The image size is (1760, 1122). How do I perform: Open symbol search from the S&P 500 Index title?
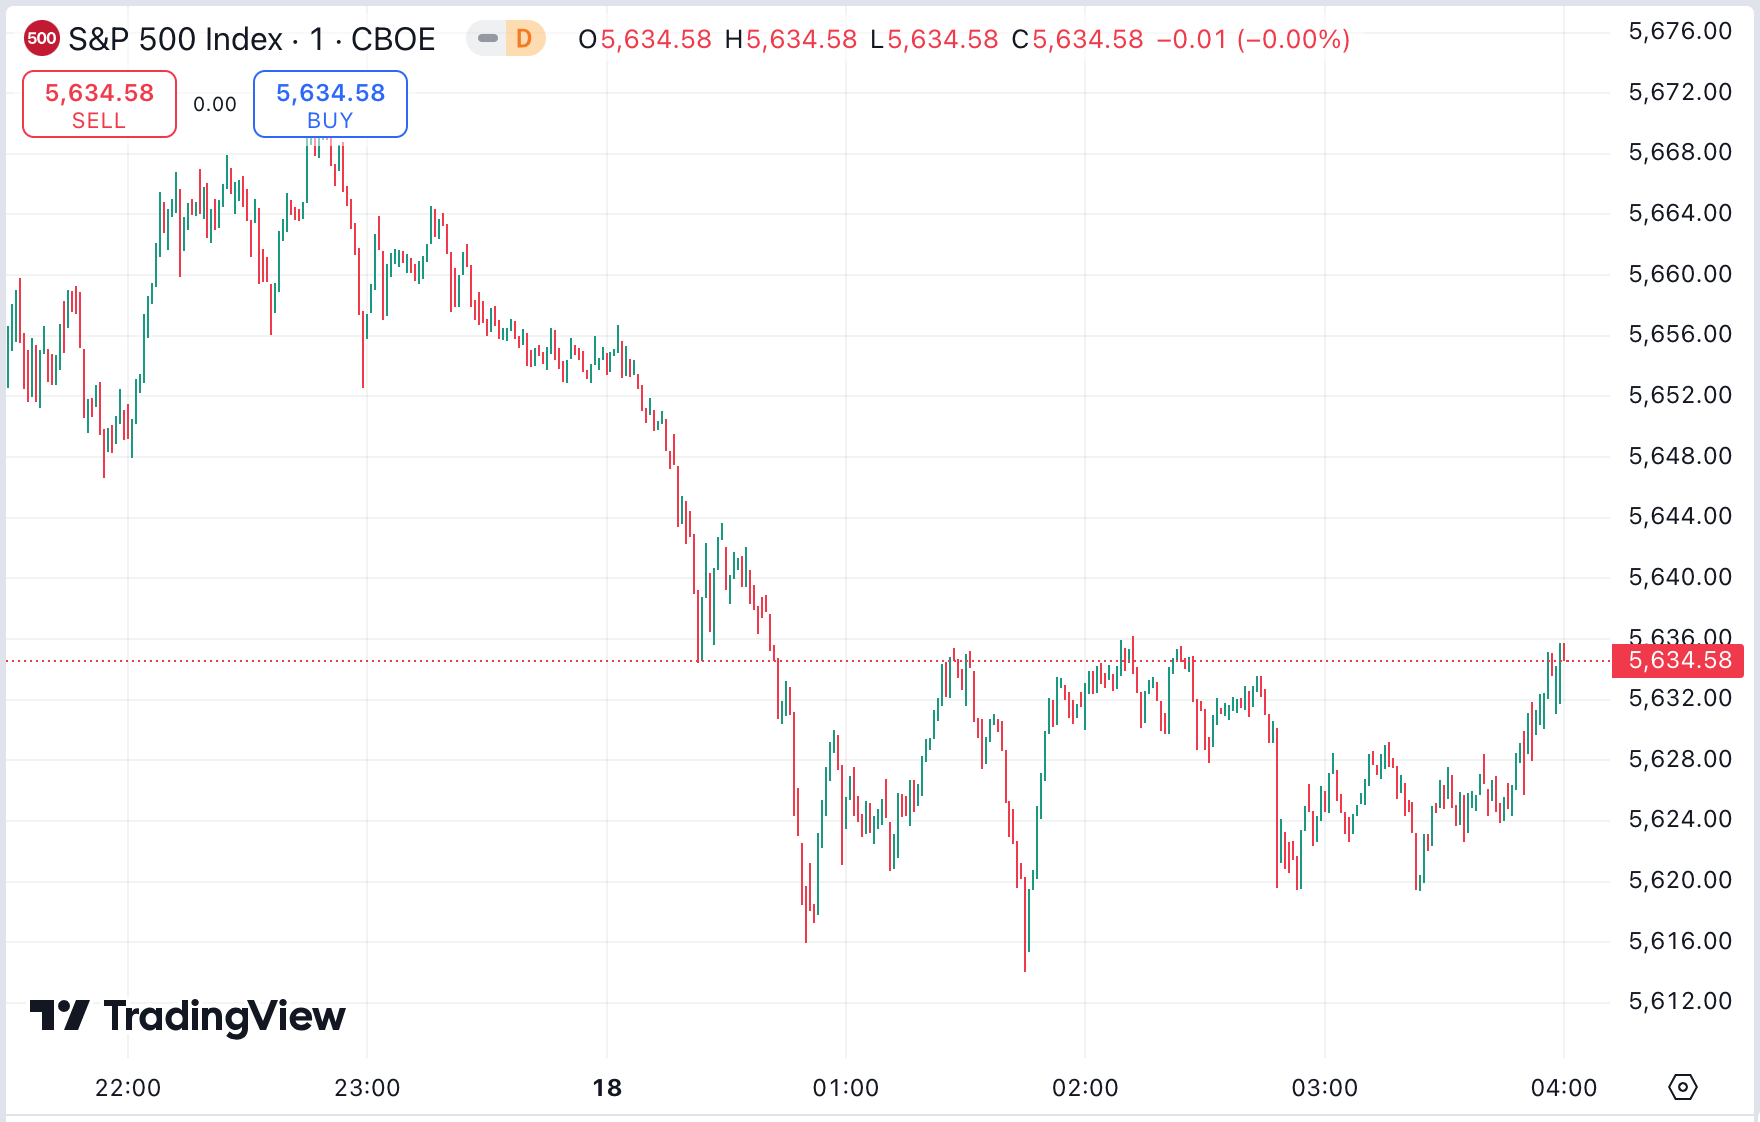click(175, 38)
